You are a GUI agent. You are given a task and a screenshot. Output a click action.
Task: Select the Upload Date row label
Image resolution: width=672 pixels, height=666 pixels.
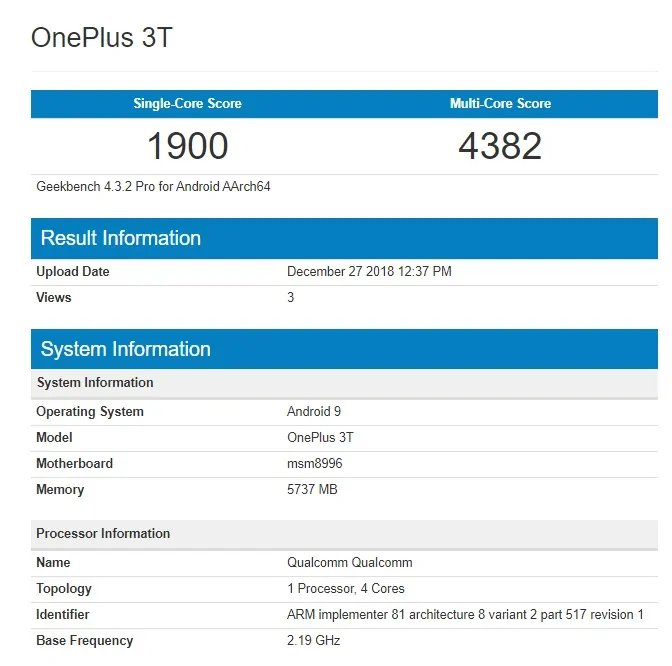pyautogui.click(x=73, y=272)
